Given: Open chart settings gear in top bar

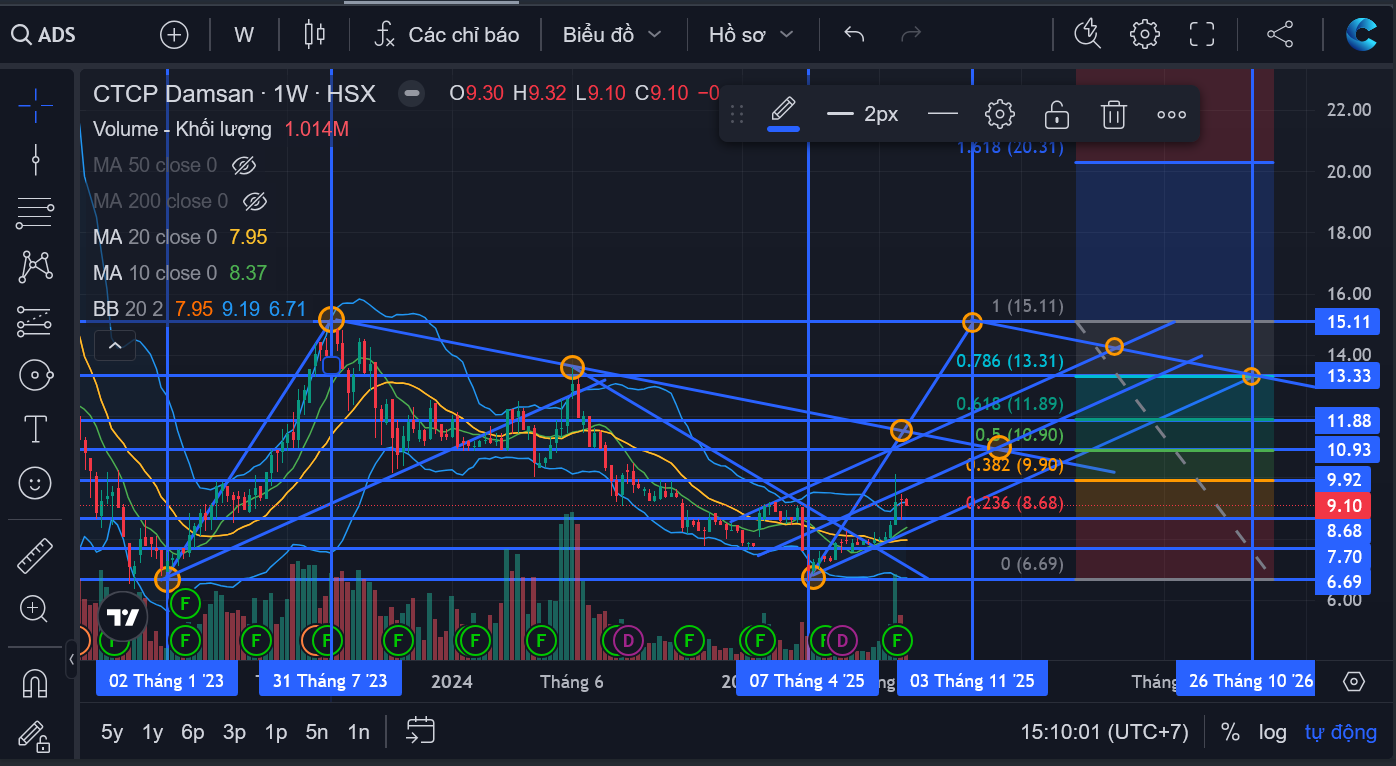Looking at the screenshot, I should click(x=1144, y=34).
